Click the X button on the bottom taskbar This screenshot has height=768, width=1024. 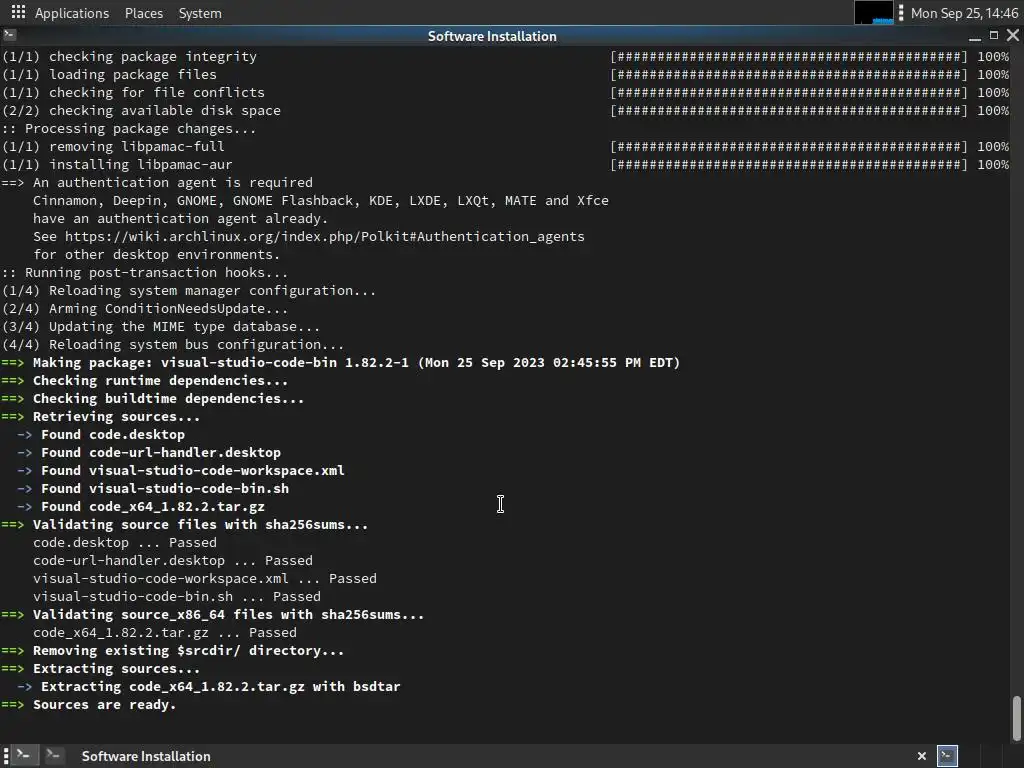pos(921,756)
